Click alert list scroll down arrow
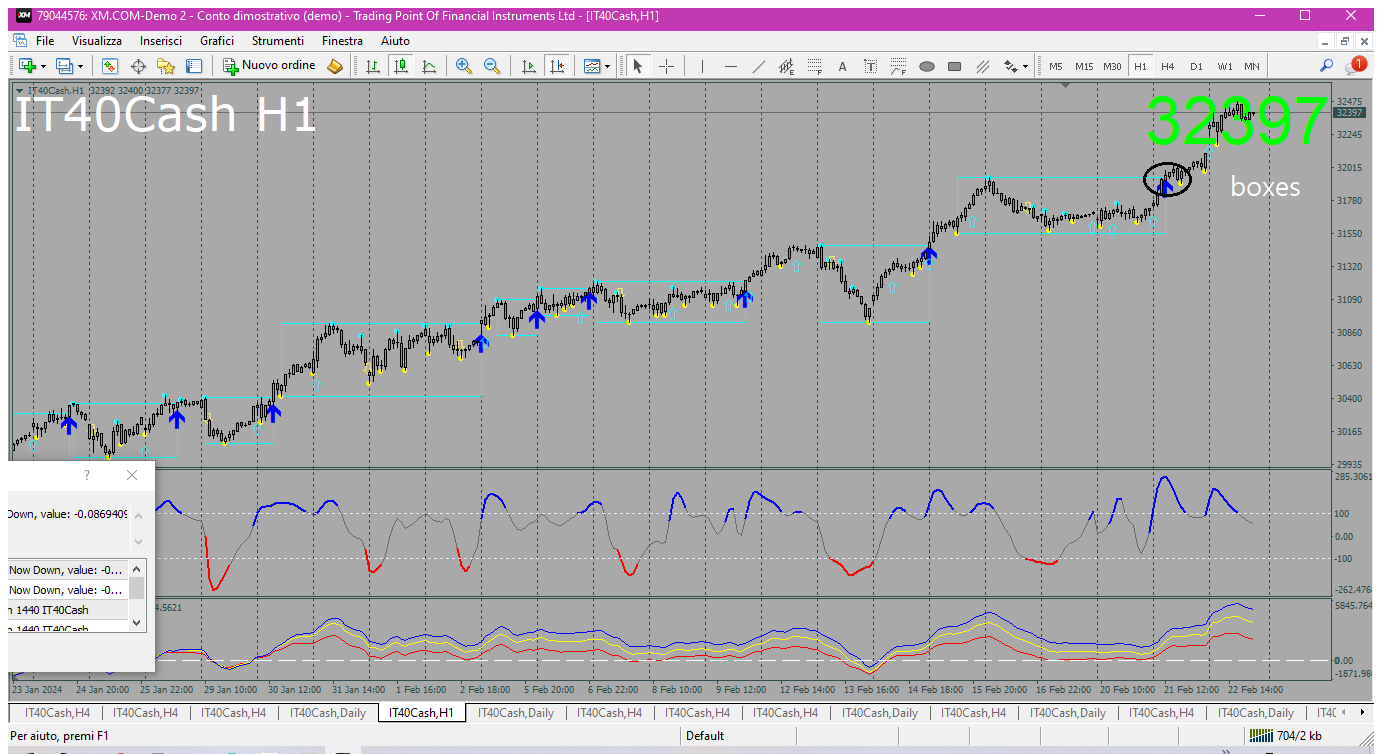 138,622
